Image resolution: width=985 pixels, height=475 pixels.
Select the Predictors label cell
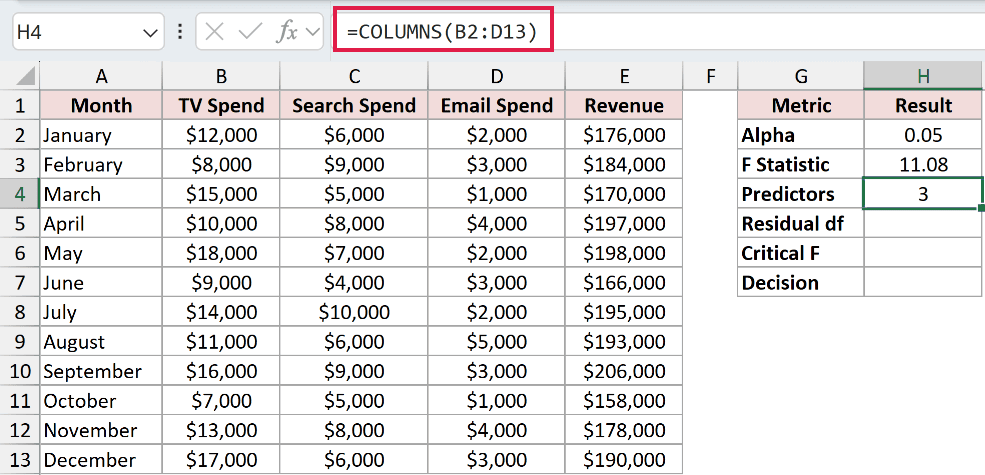tap(801, 194)
